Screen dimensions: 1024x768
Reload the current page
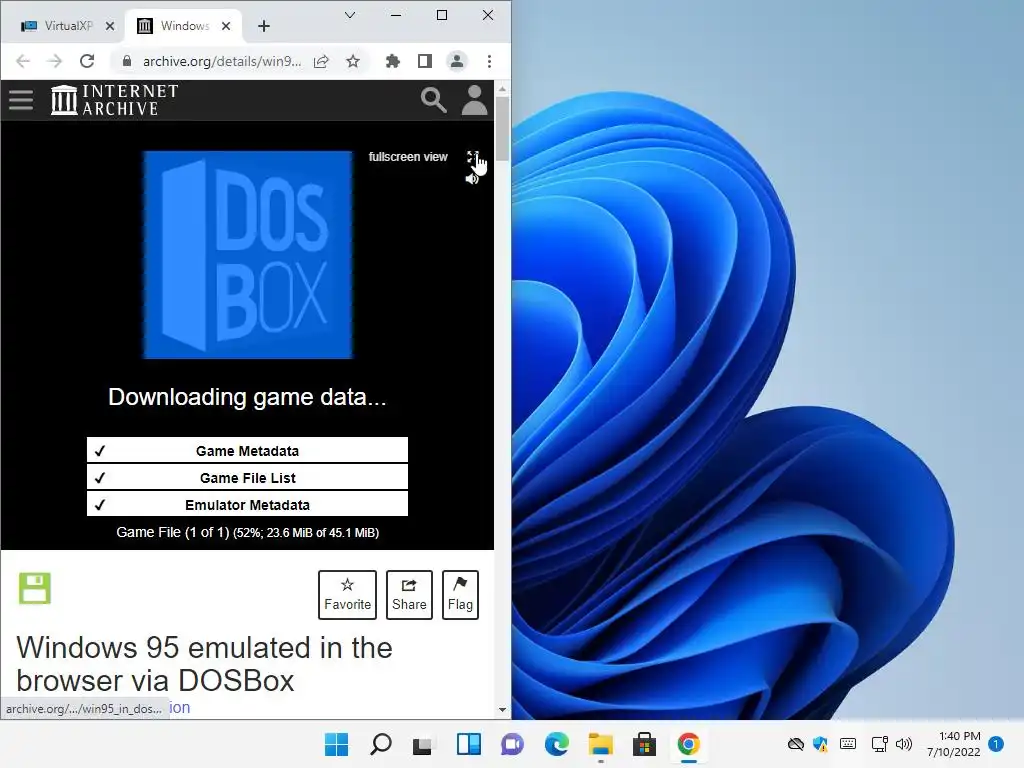[87, 61]
